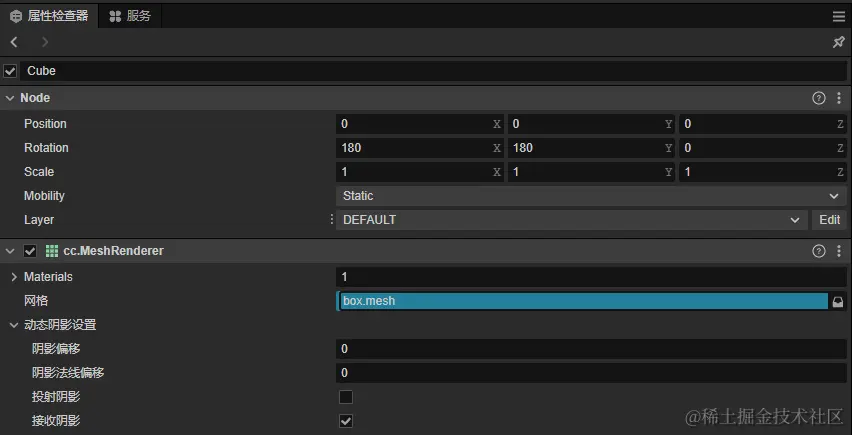The image size is (852, 435).
Task: Click the 阴影偏移 value field
Action: click(x=591, y=349)
